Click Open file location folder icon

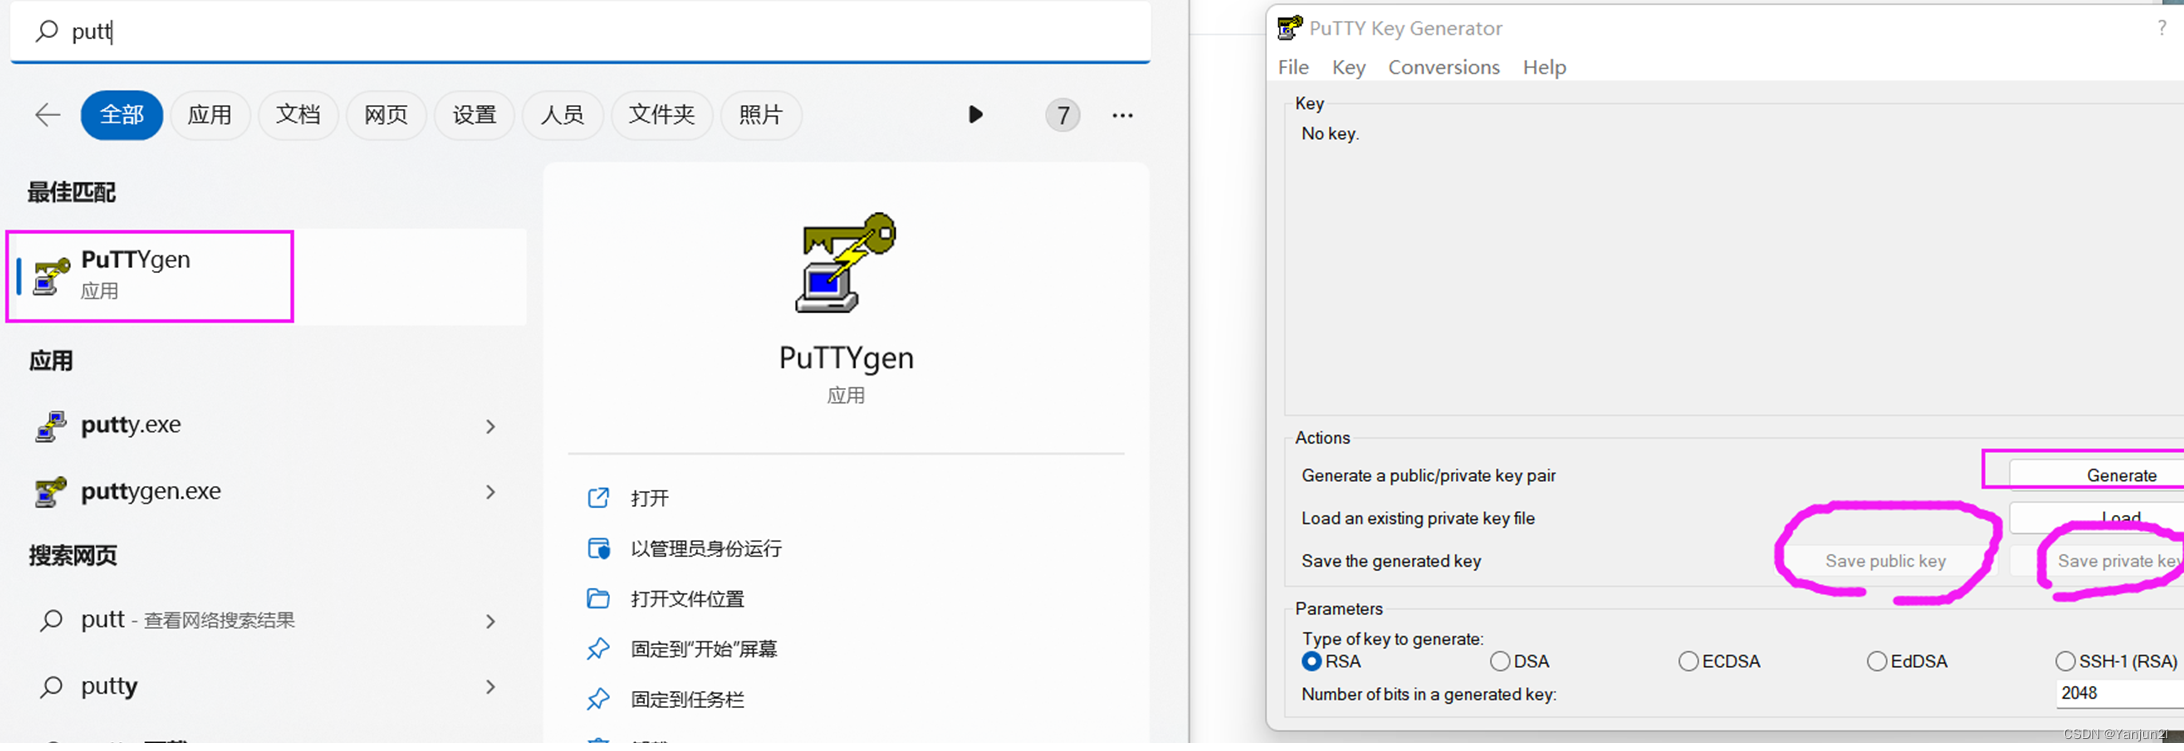598,598
